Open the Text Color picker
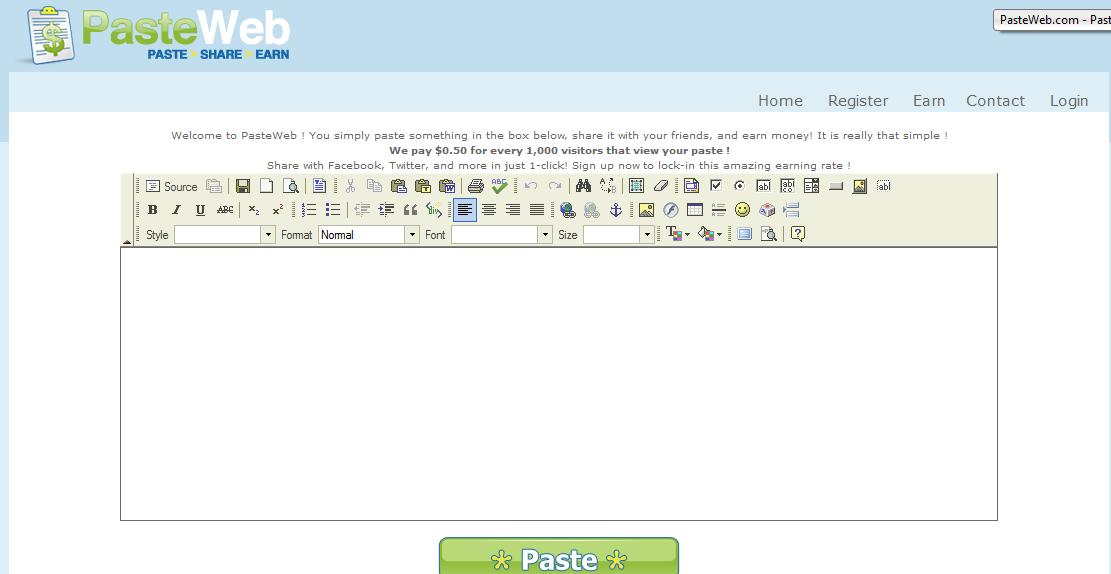The height and width of the screenshot is (574, 1111). (x=678, y=234)
